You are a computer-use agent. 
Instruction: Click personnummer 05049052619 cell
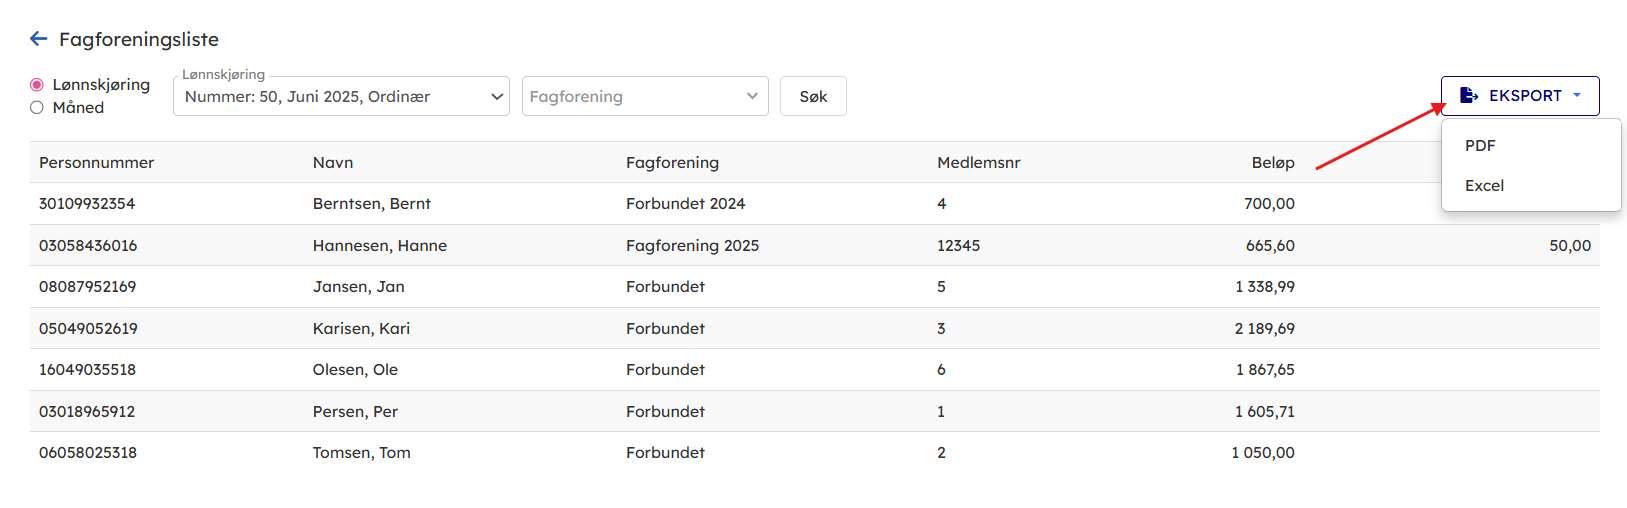(88, 329)
